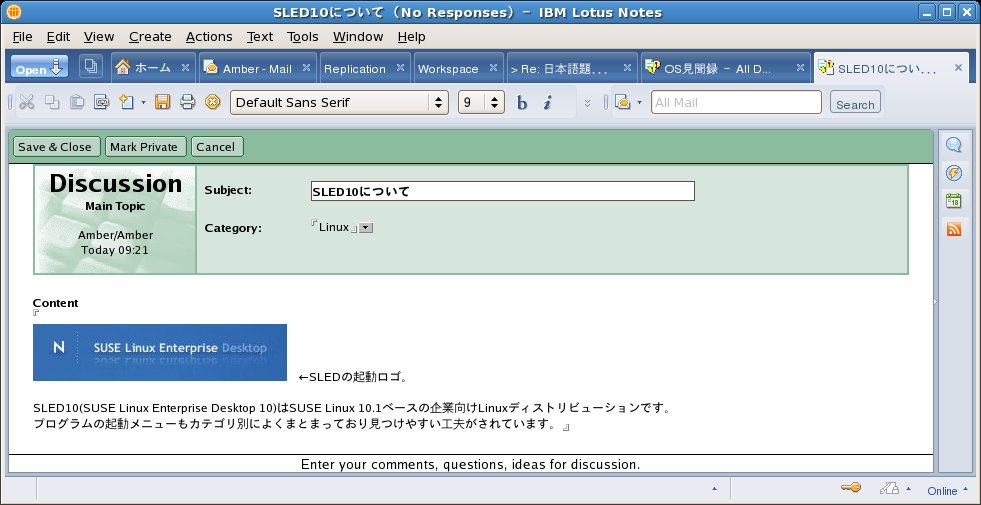Click the Open button
The height and width of the screenshot is (505, 981).
39,67
